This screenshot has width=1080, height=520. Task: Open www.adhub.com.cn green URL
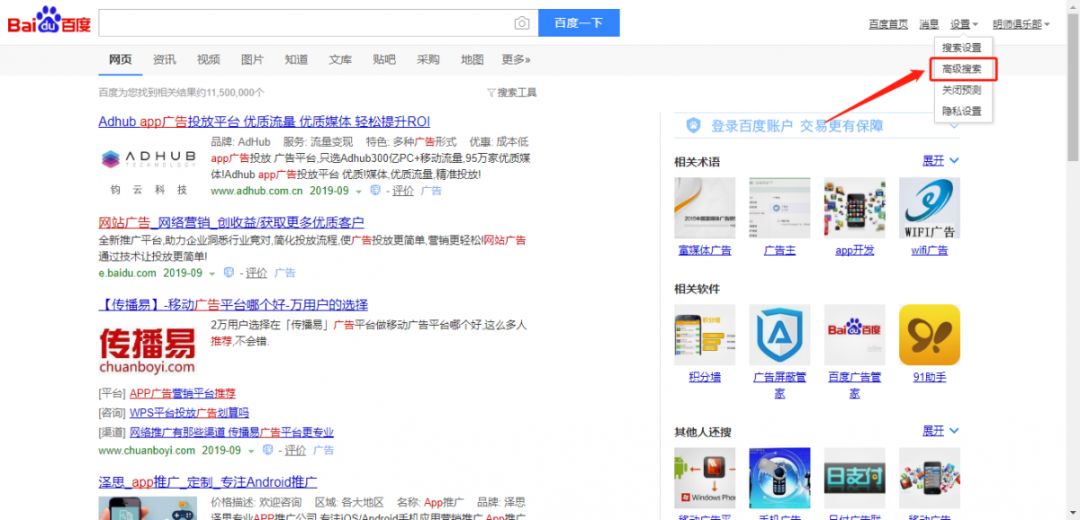pyautogui.click(x=257, y=191)
